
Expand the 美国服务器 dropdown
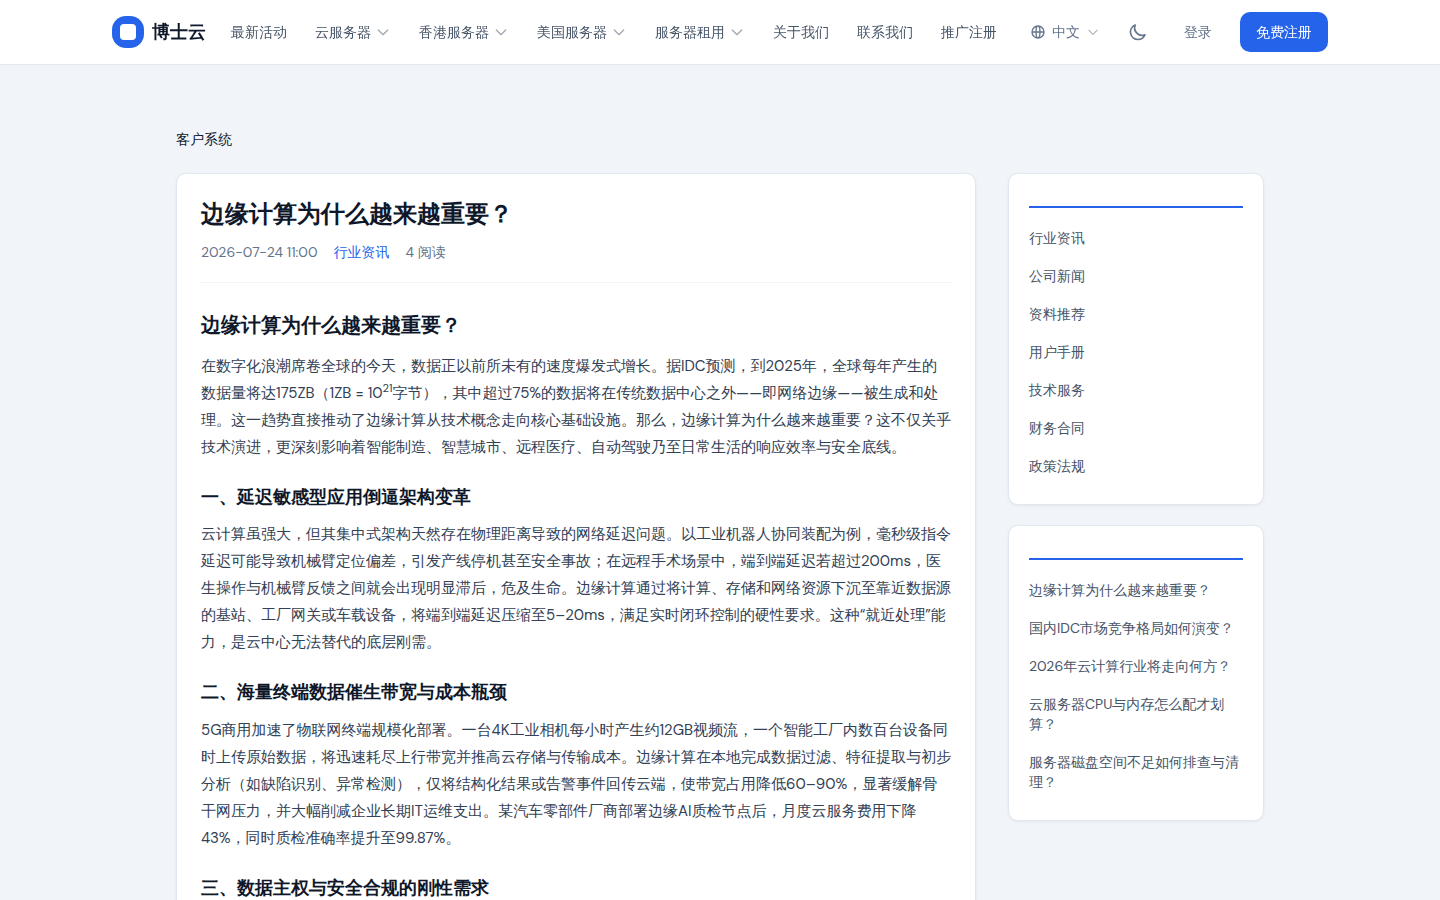[581, 32]
